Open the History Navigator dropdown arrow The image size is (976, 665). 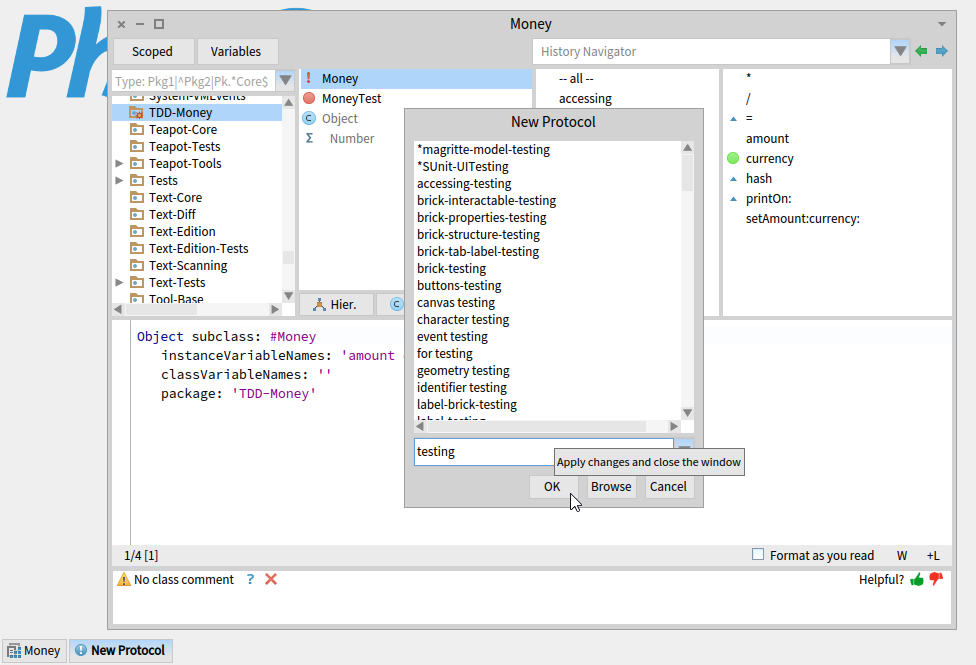coord(900,51)
